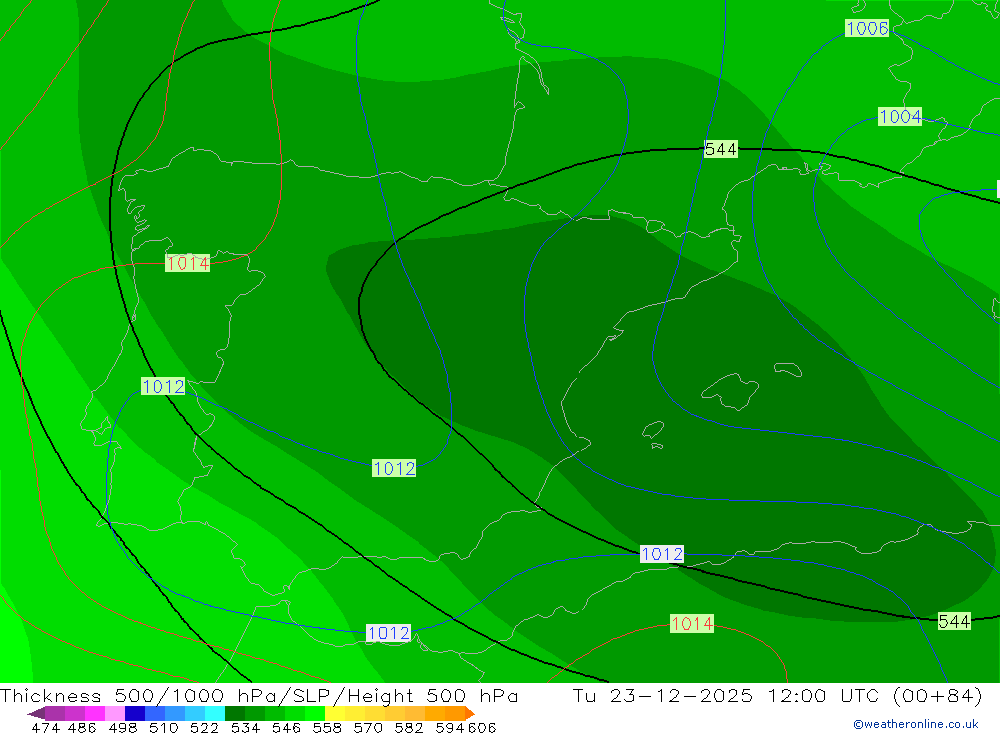Open the weatheronline.co.uk copyright link

click(x=916, y=724)
